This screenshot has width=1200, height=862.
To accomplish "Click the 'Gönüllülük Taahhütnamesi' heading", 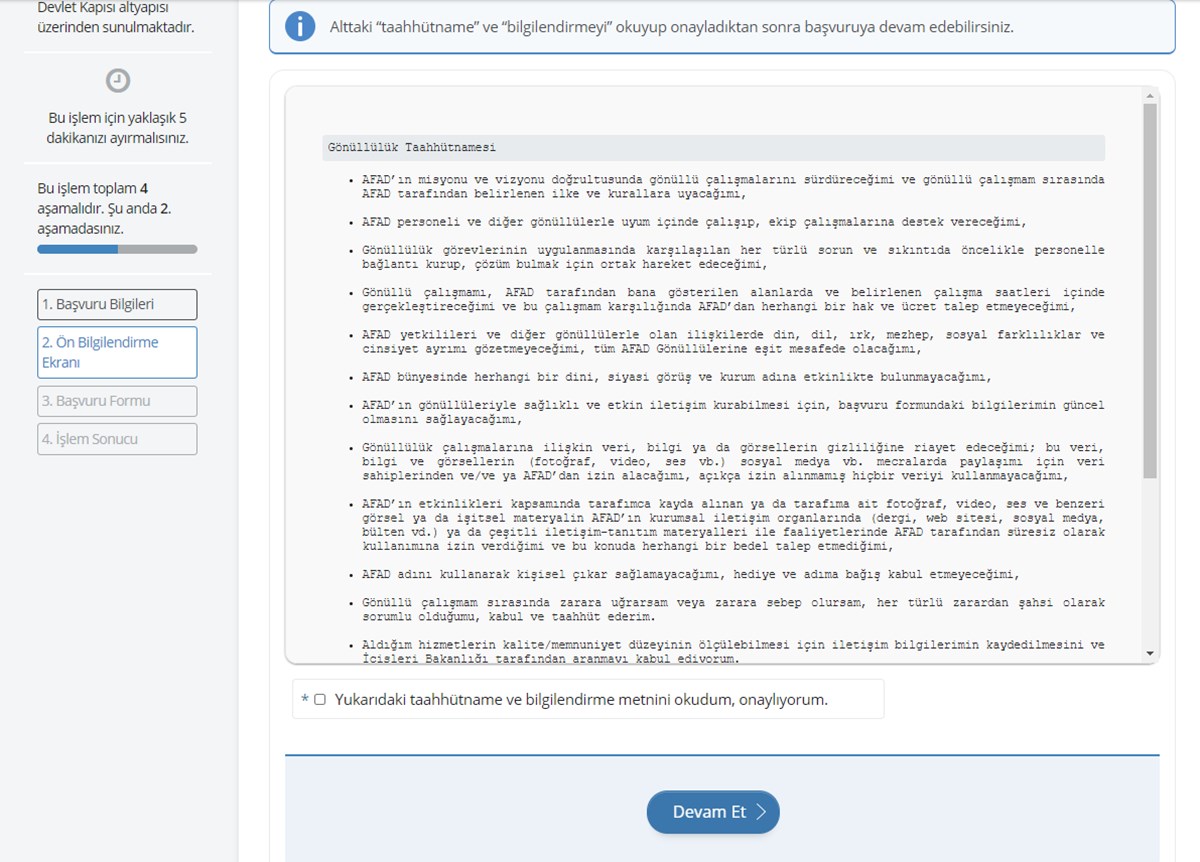I will (412, 148).
